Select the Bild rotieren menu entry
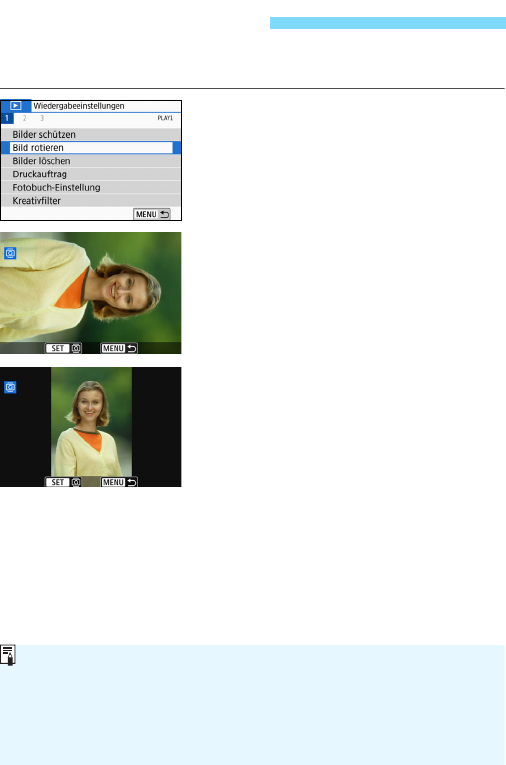The height and width of the screenshot is (765, 506). point(91,148)
